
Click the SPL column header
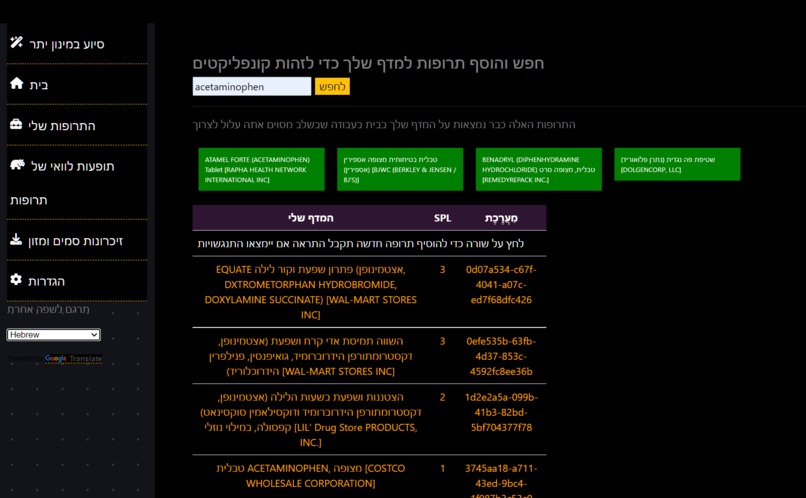[x=442, y=218]
